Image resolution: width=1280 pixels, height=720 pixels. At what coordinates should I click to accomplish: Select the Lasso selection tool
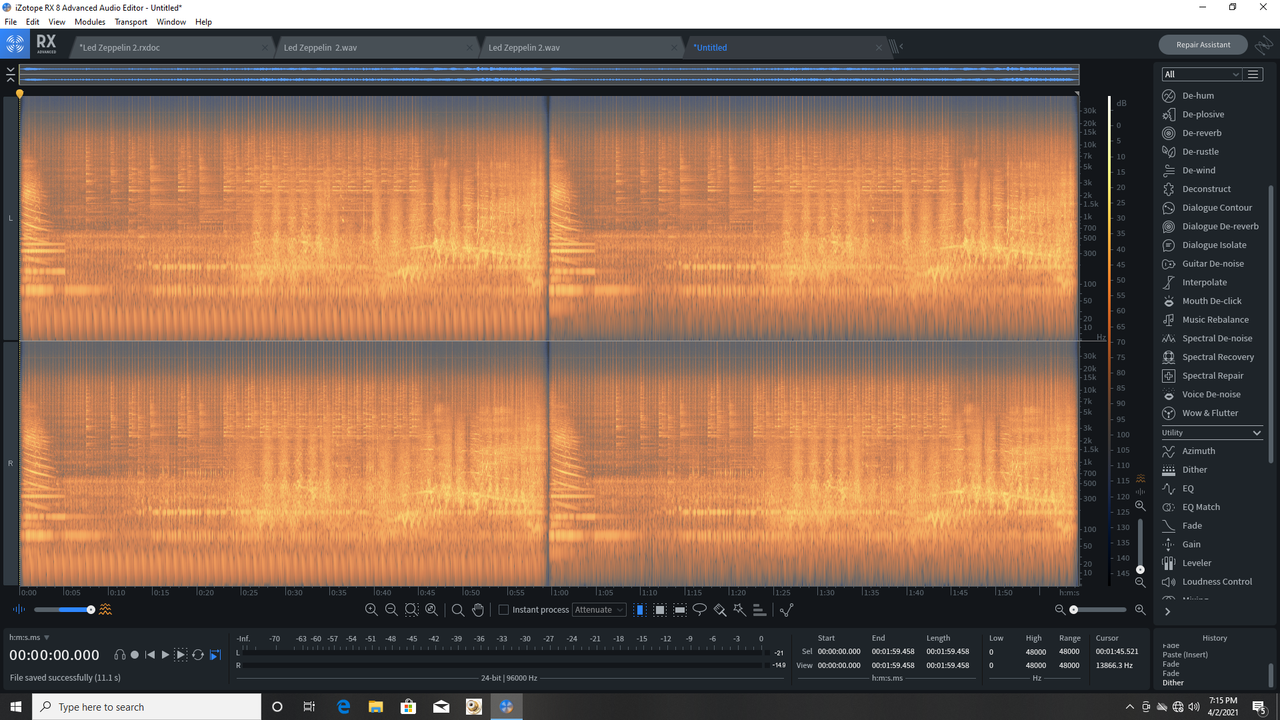coord(700,610)
